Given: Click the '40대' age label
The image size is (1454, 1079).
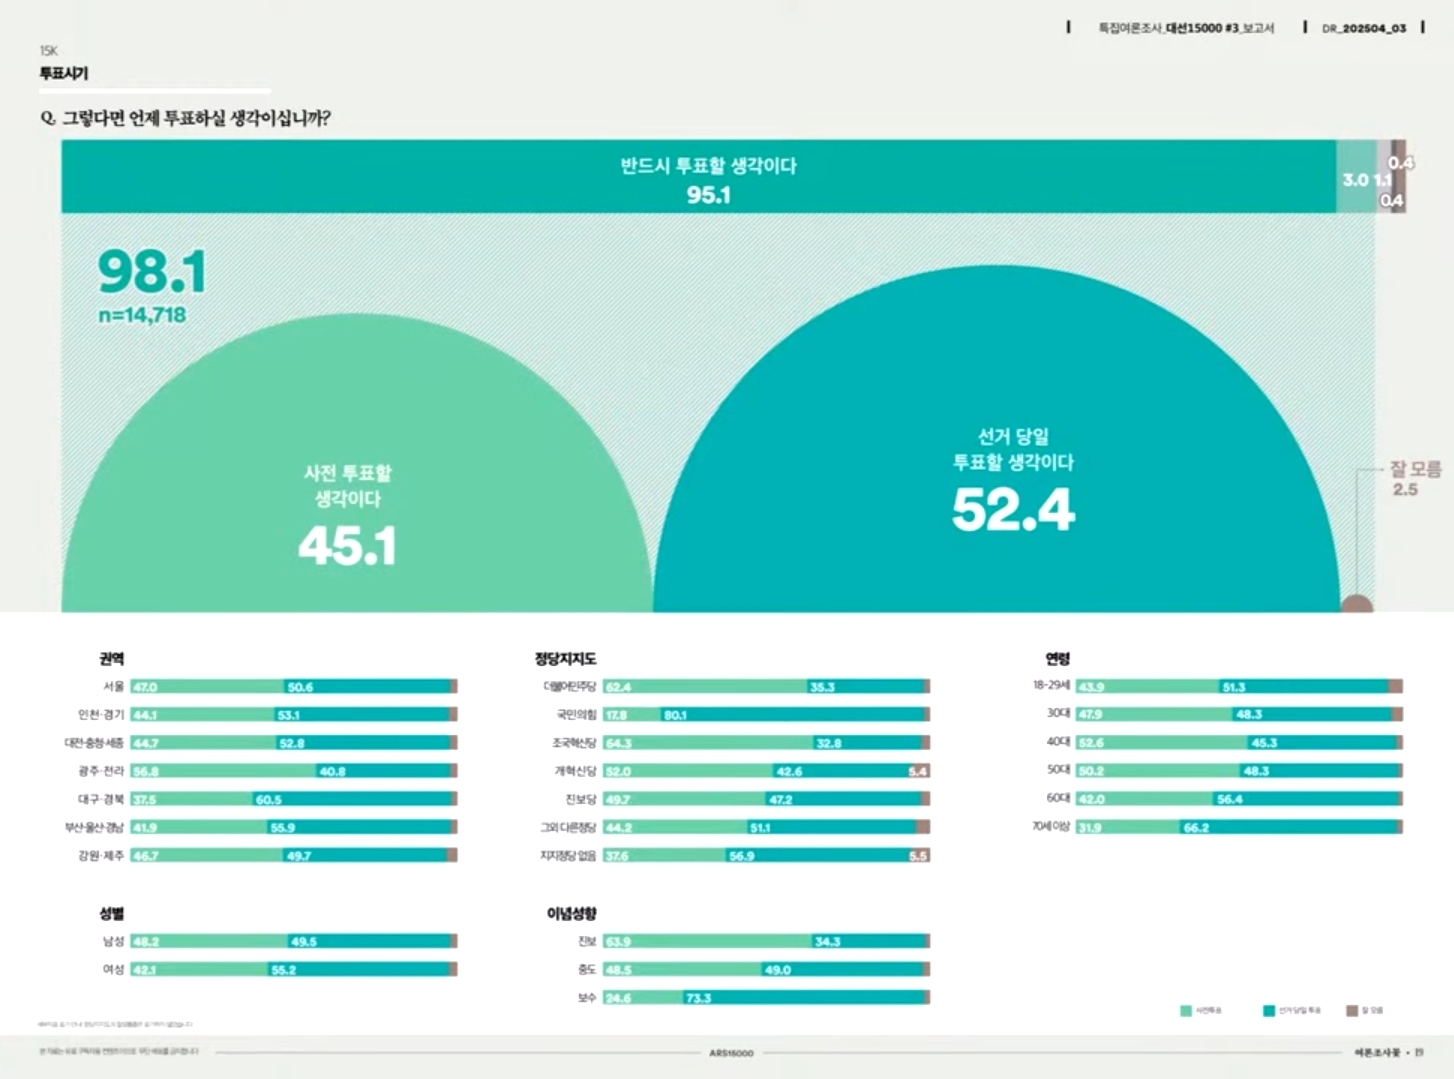Looking at the screenshot, I should point(1059,742).
